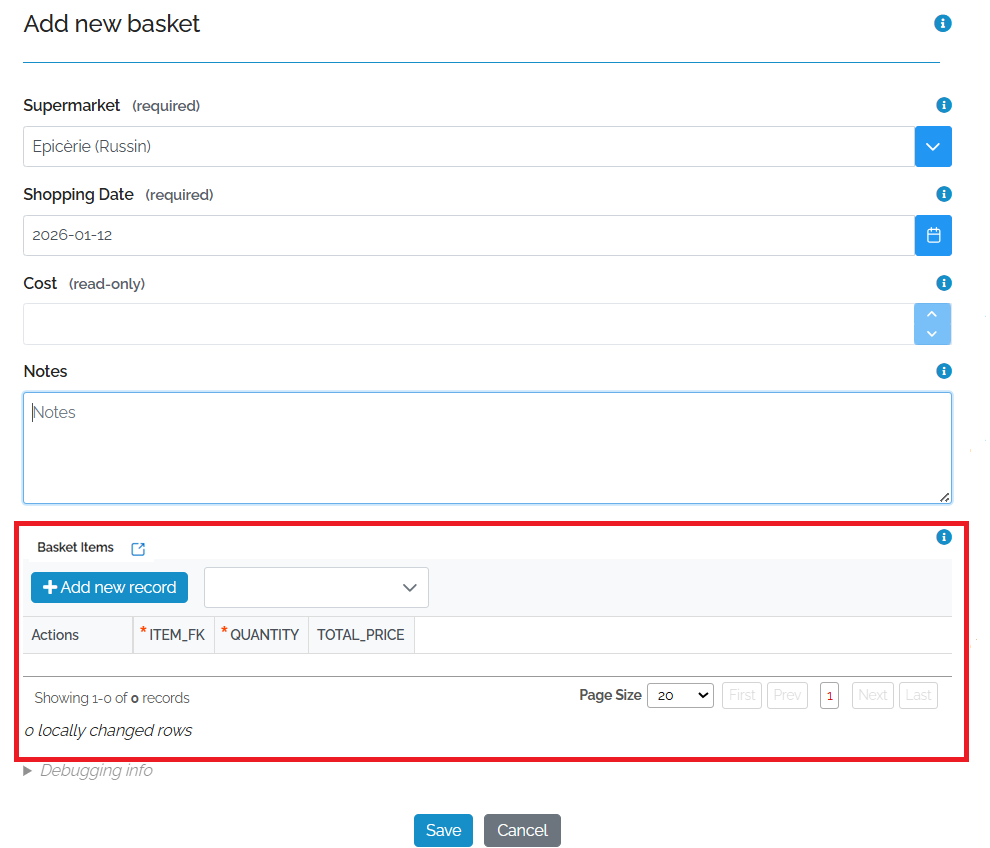Expand the Supermarket dropdown list
Screen dimensions: 990x848
click(933, 147)
